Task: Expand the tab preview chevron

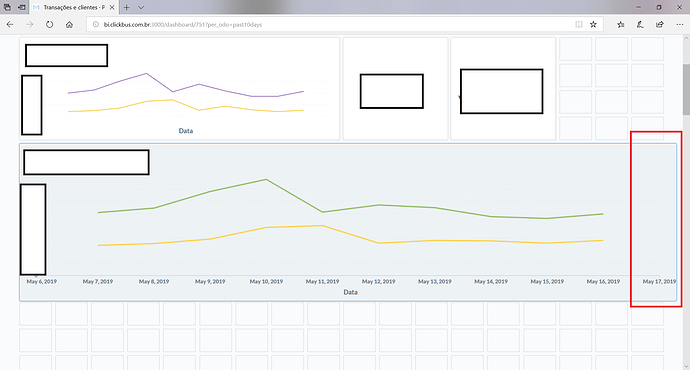Action: coord(141,7)
